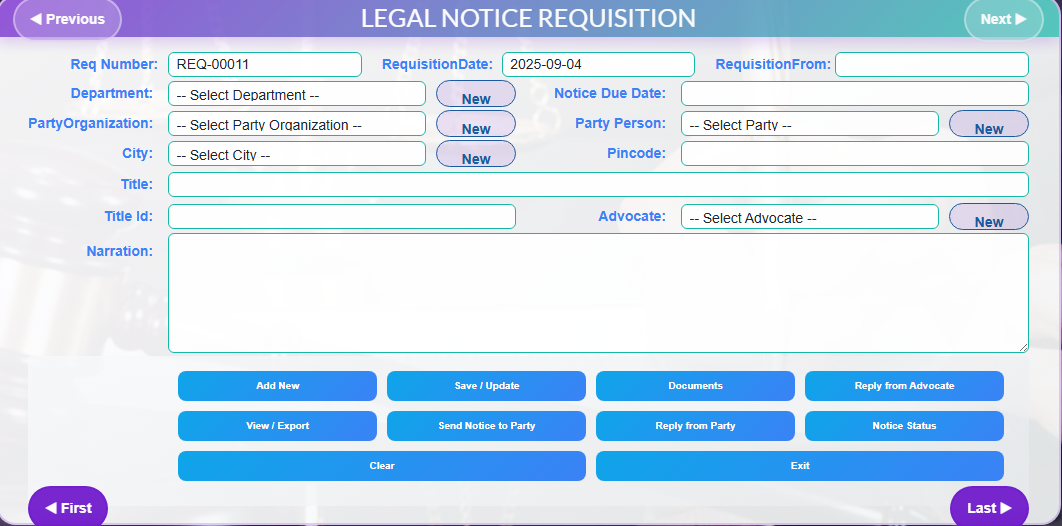Viewport: 1062px width, 526px height.
Task: Open the Advocate dropdown list
Action: 809,217
